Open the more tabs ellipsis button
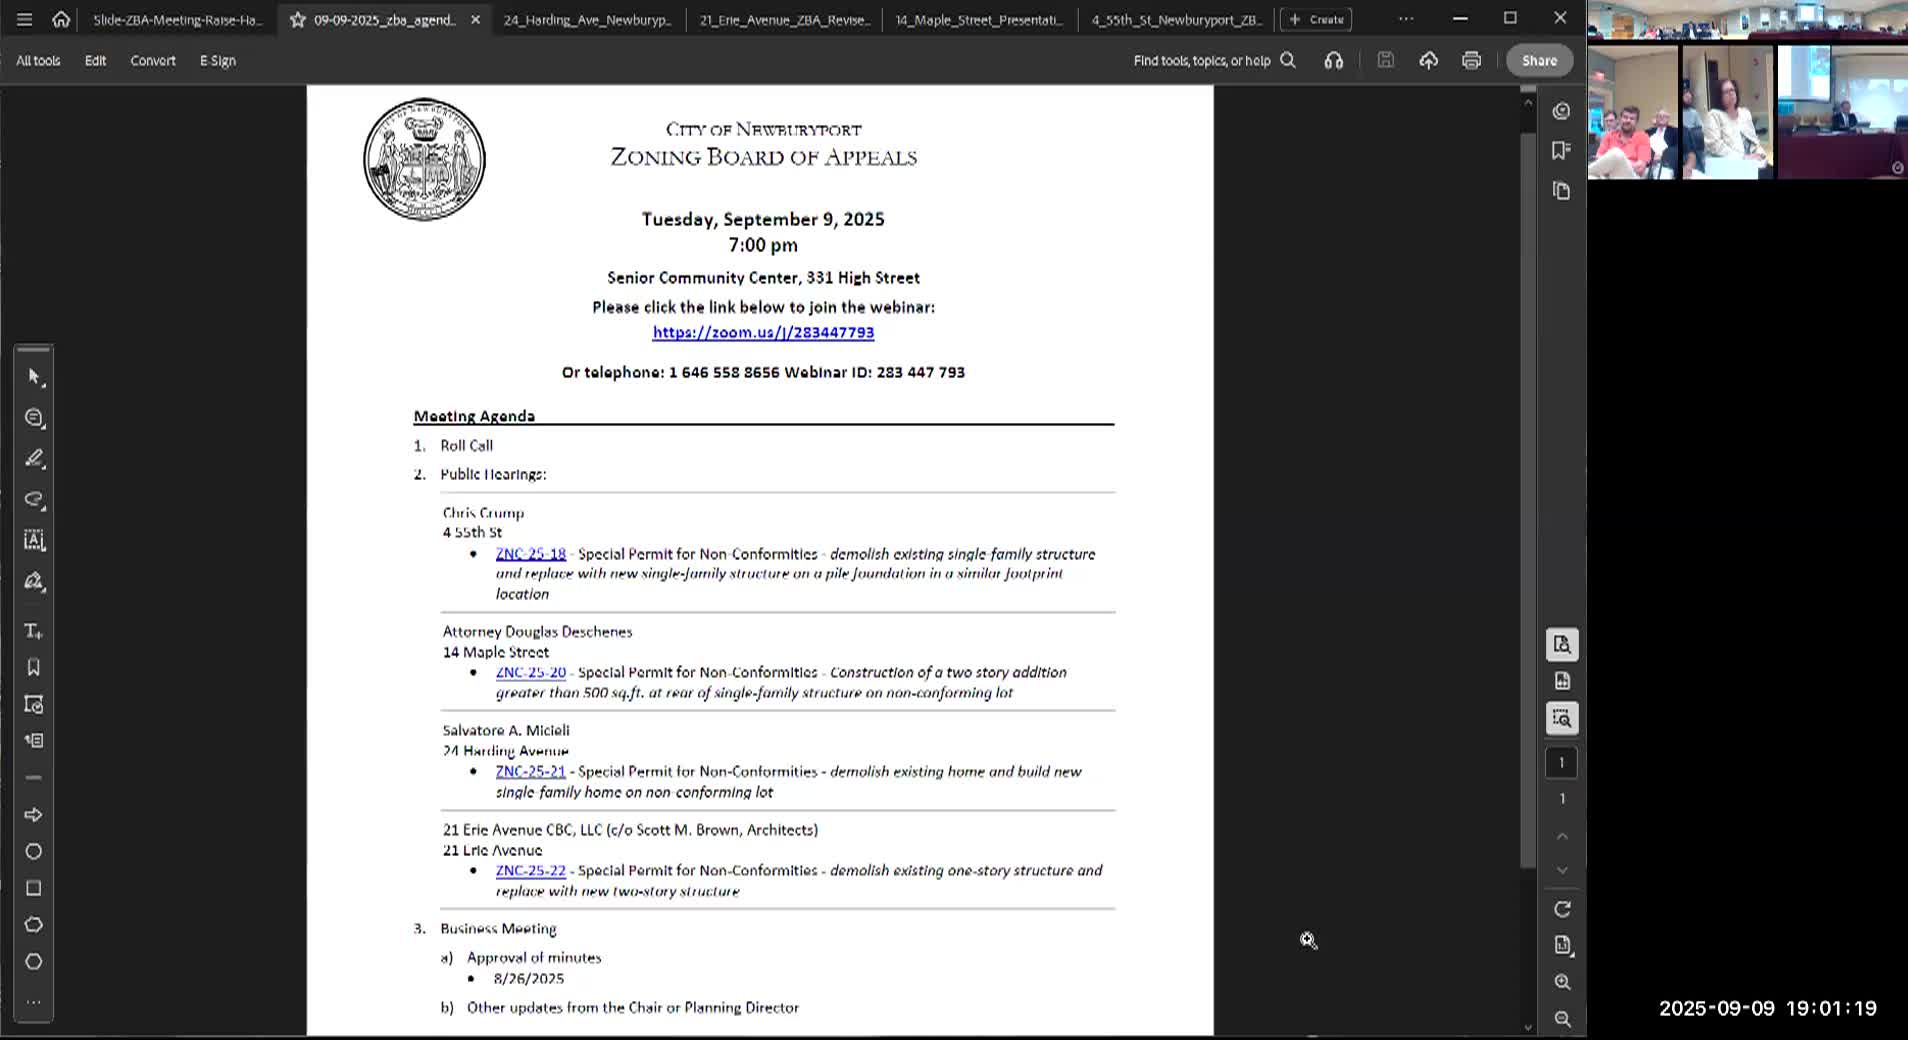Image resolution: width=1908 pixels, height=1040 pixels. point(1406,19)
